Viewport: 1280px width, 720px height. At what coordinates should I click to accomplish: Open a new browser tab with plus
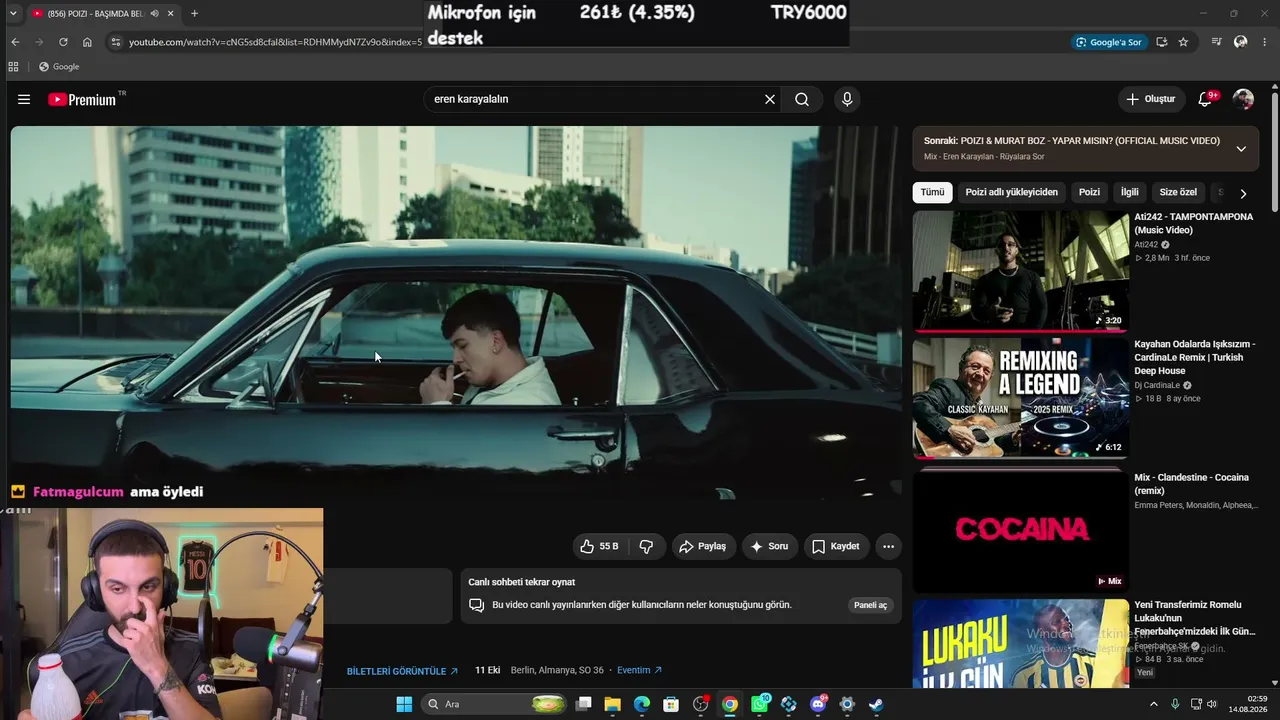(194, 14)
